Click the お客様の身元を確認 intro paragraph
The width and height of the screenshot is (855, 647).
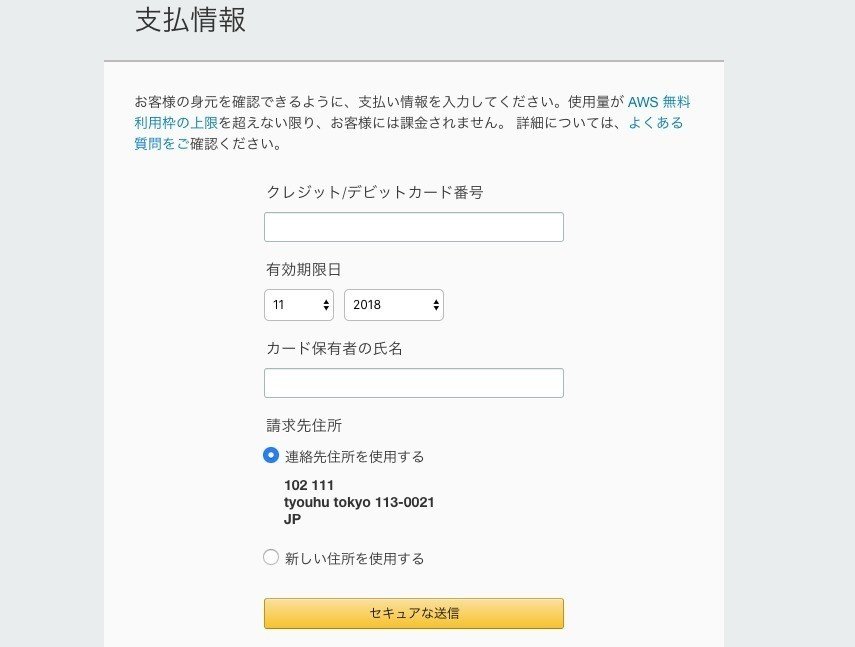click(x=380, y=102)
